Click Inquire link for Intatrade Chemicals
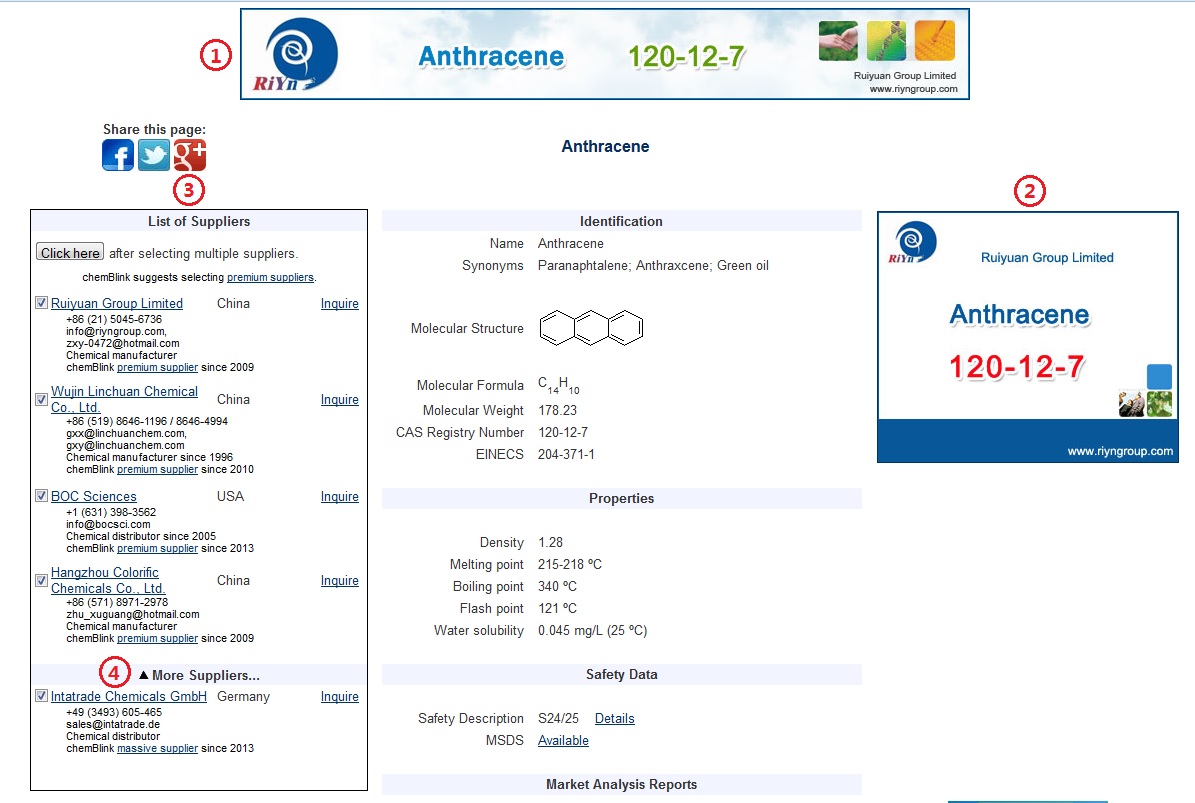The image size is (1195, 803). tap(339, 697)
